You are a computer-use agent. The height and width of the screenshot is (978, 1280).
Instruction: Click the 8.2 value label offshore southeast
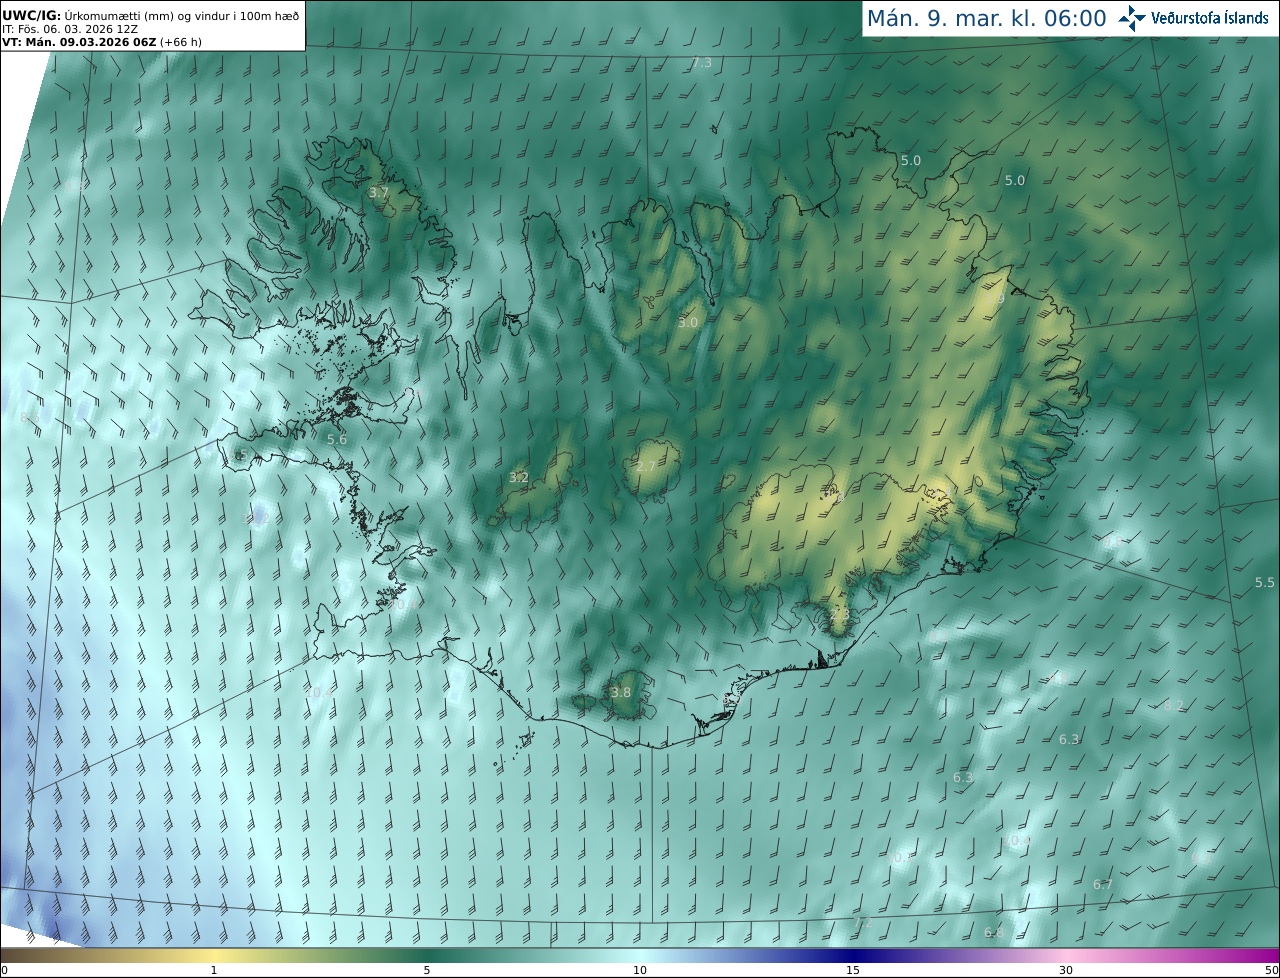click(1173, 705)
